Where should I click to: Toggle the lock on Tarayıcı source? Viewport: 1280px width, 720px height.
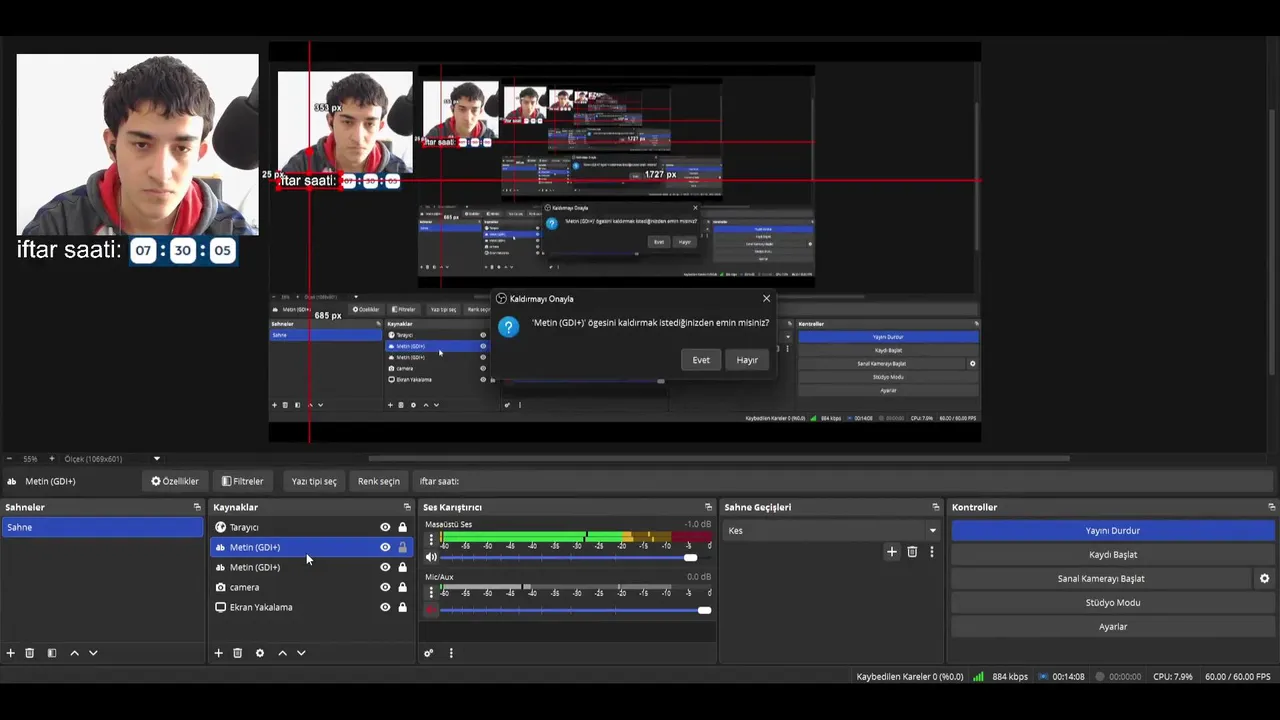403,527
